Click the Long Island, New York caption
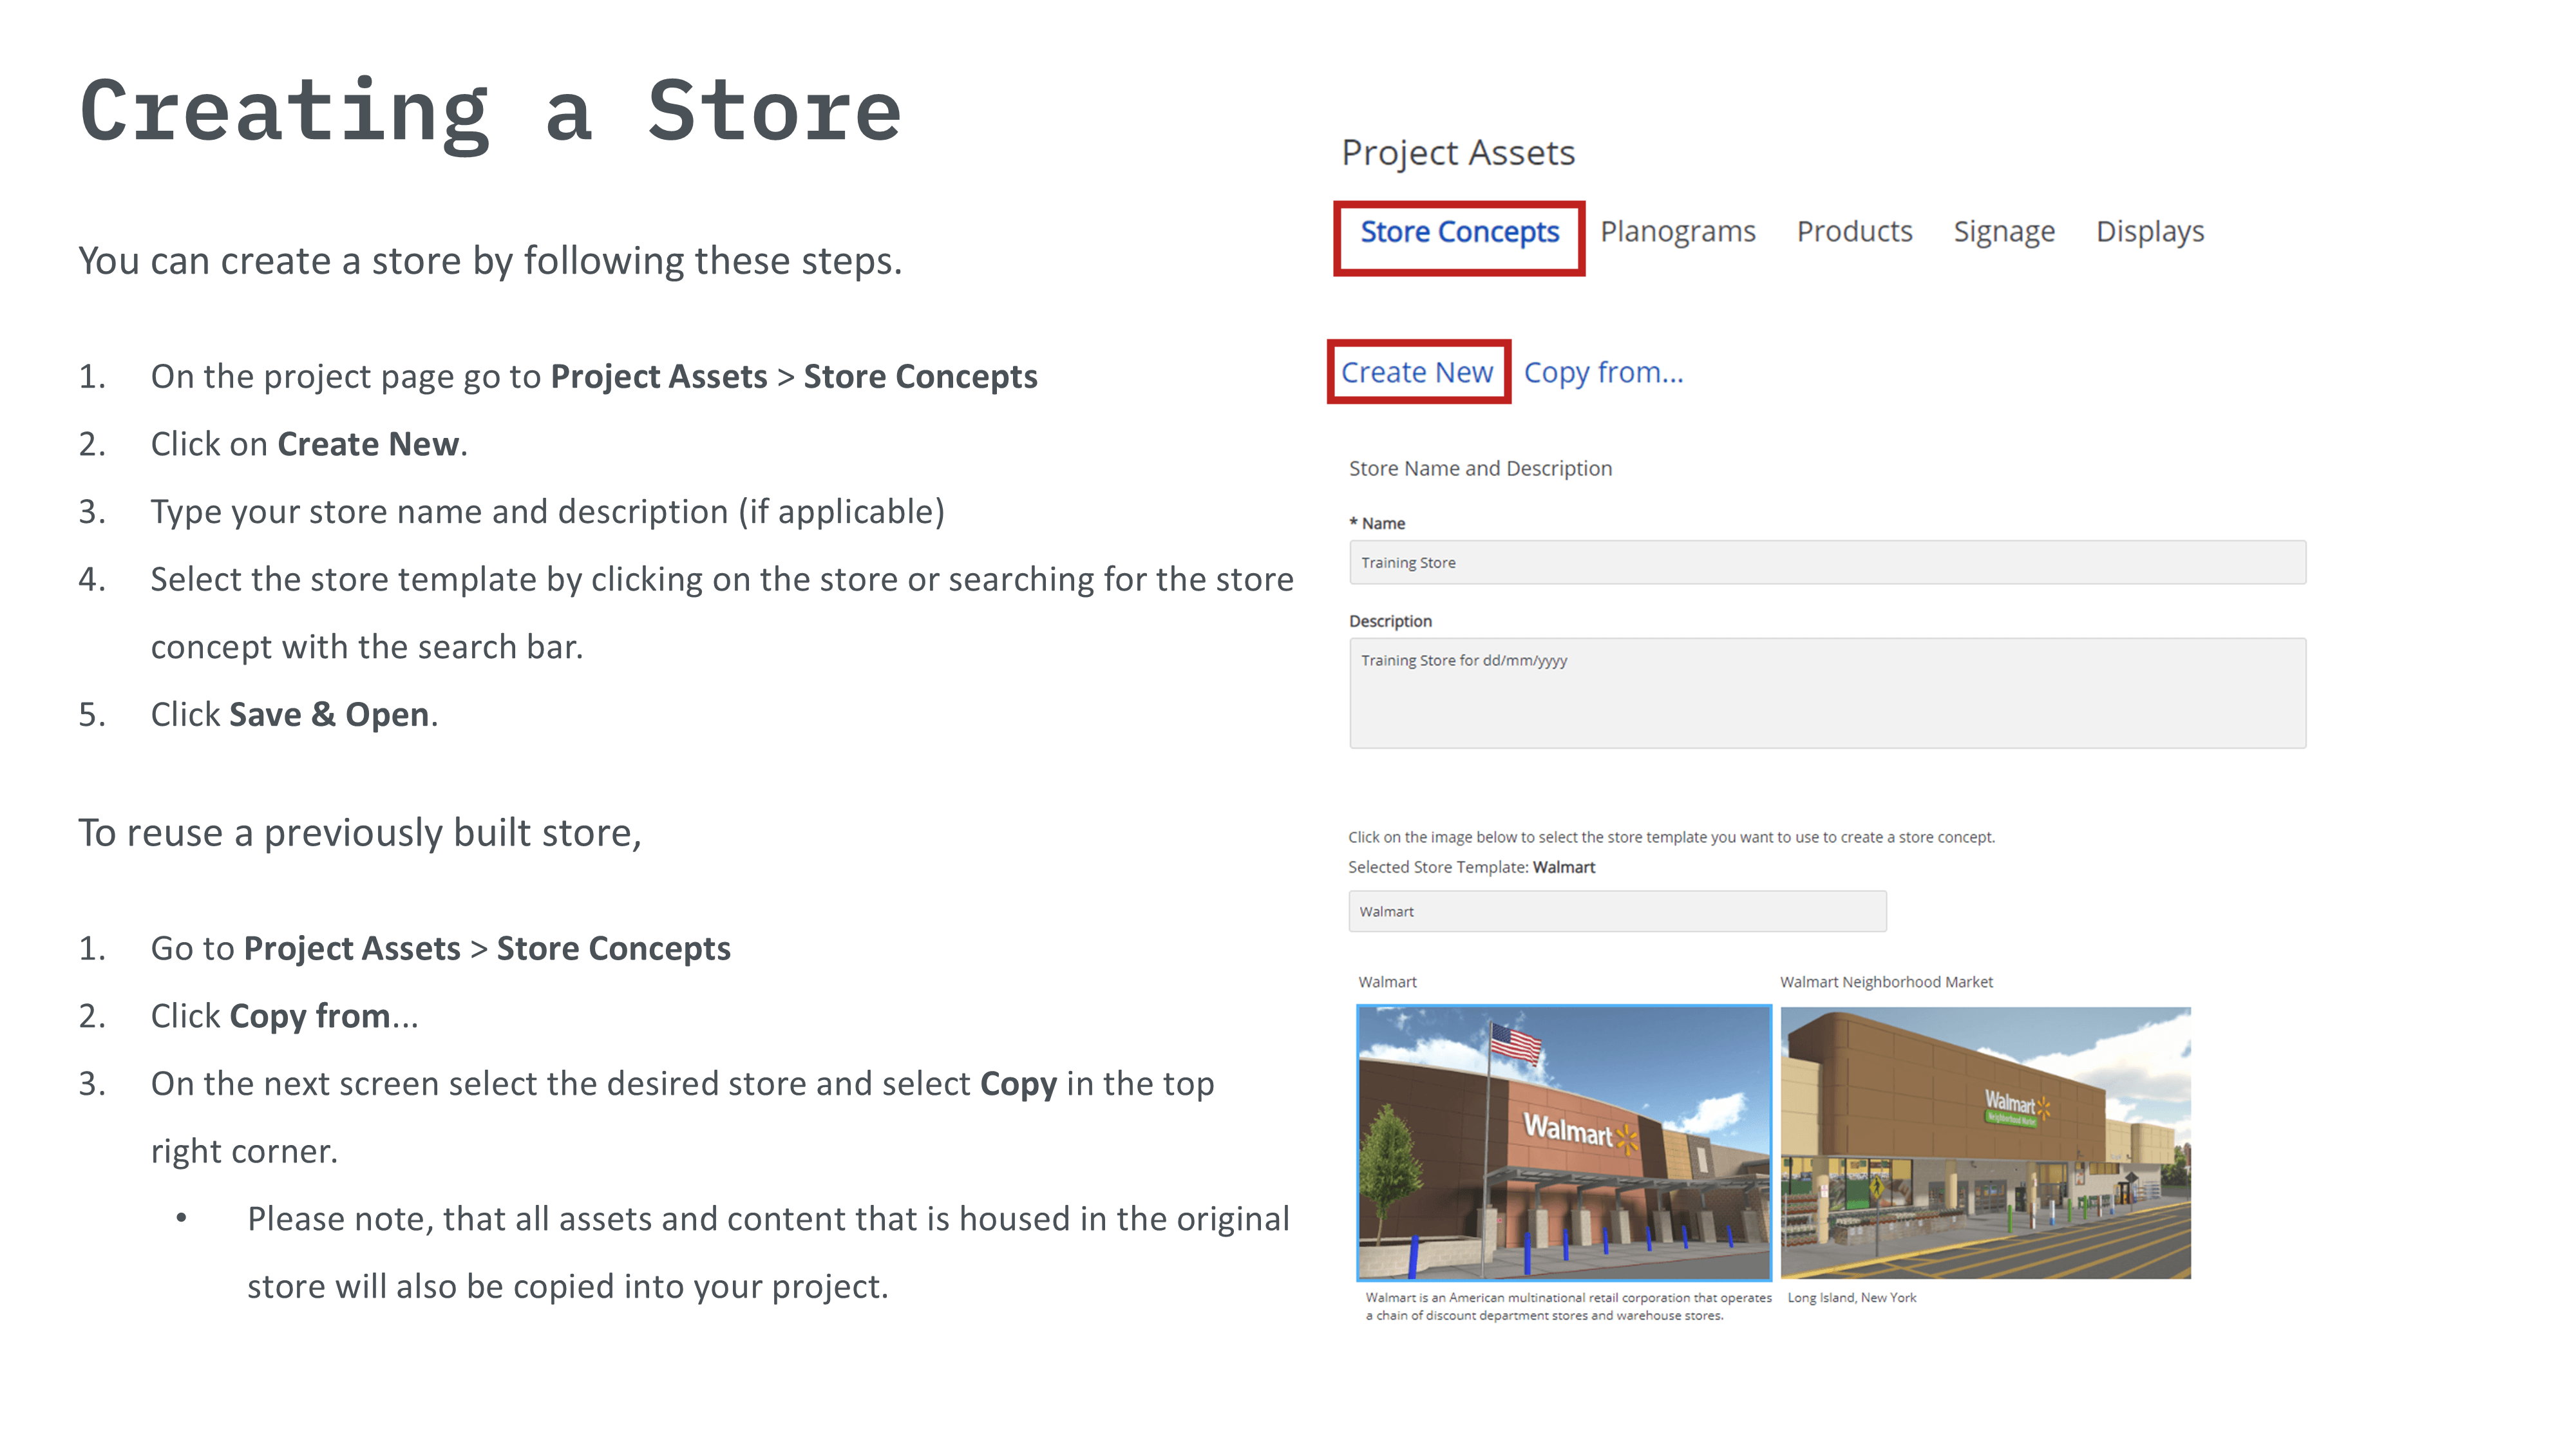Screen dimensions: 2576x1449 coord(1851,1298)
